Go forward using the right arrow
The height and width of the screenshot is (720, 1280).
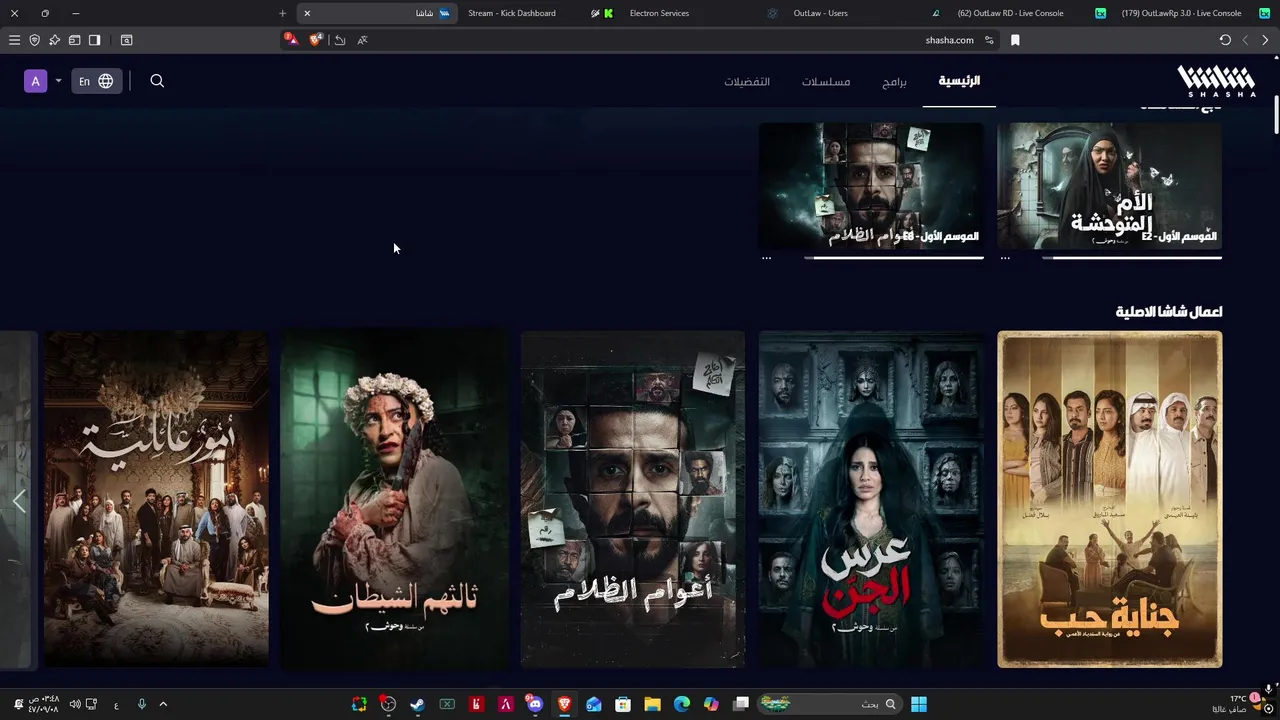(1265, 40)
